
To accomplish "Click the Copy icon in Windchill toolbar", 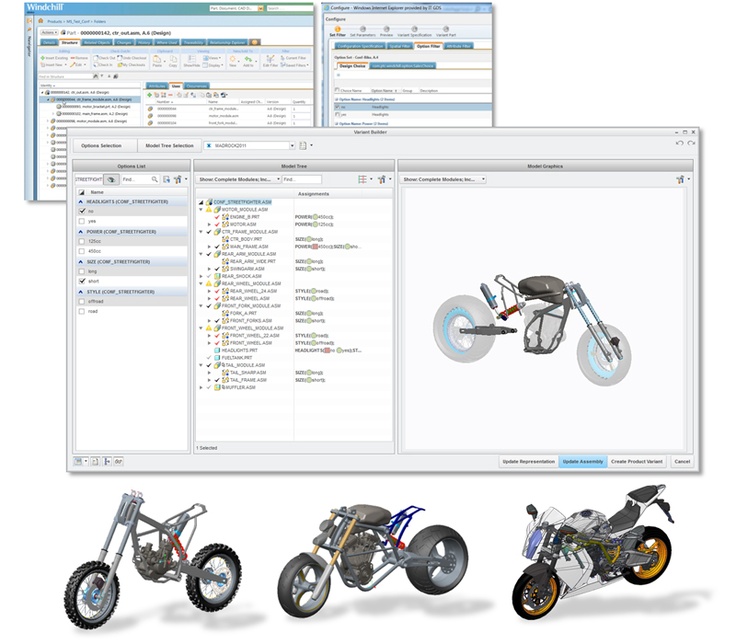I will [x=173, y=59].
